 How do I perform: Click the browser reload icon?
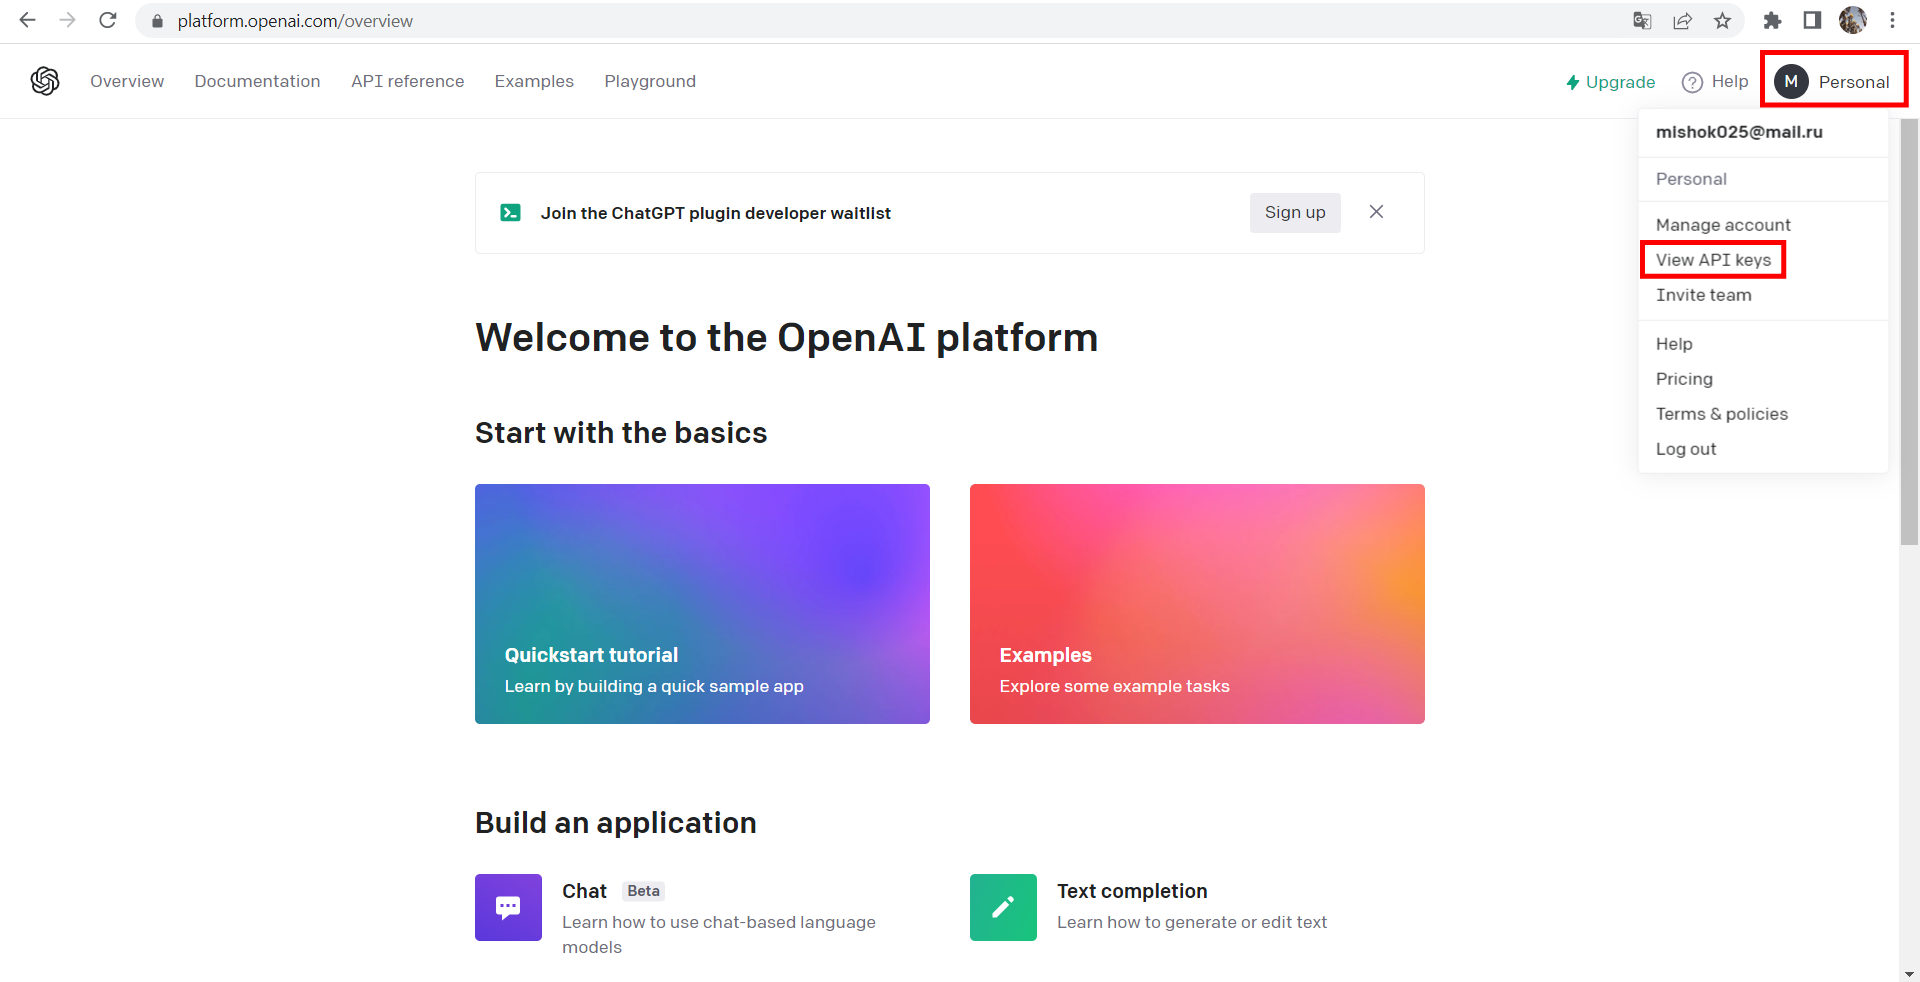coord(108,21)
